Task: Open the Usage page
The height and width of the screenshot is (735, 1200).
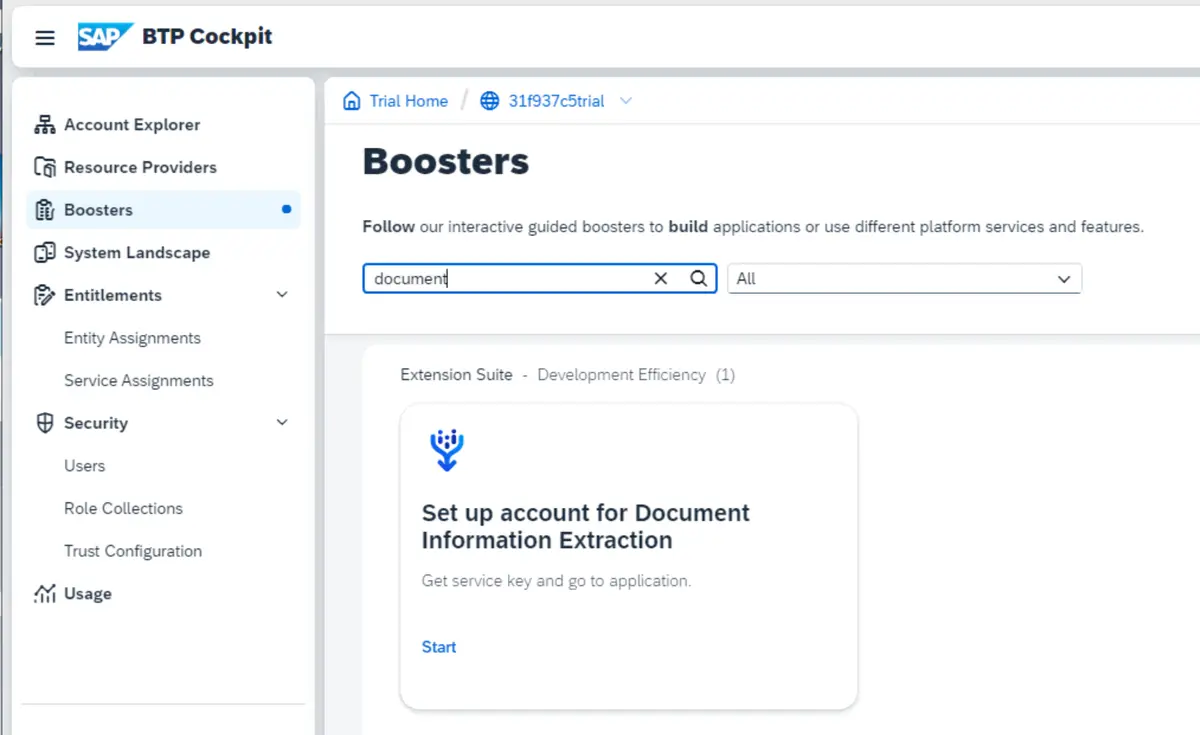Action: (87, 594)
